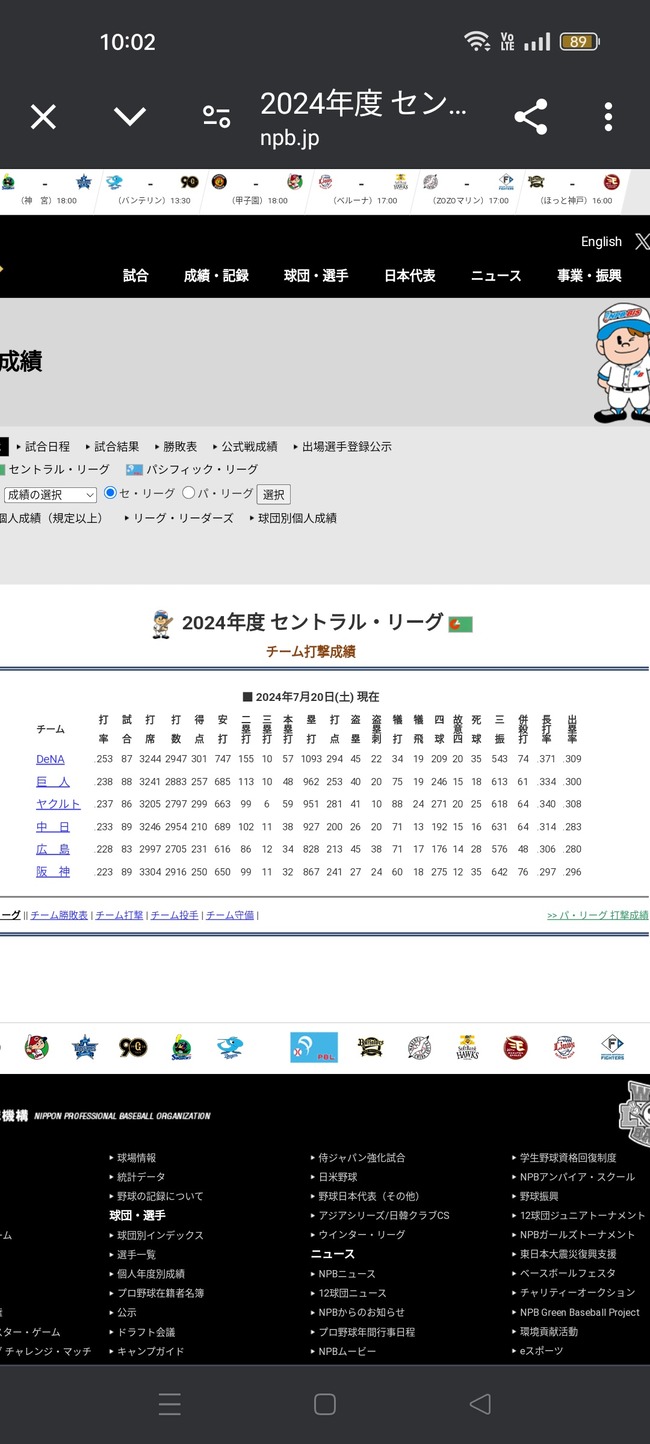Open the チーム投手 link below table
Viewport: 650px width, 1444px height.
click(175, 915)
